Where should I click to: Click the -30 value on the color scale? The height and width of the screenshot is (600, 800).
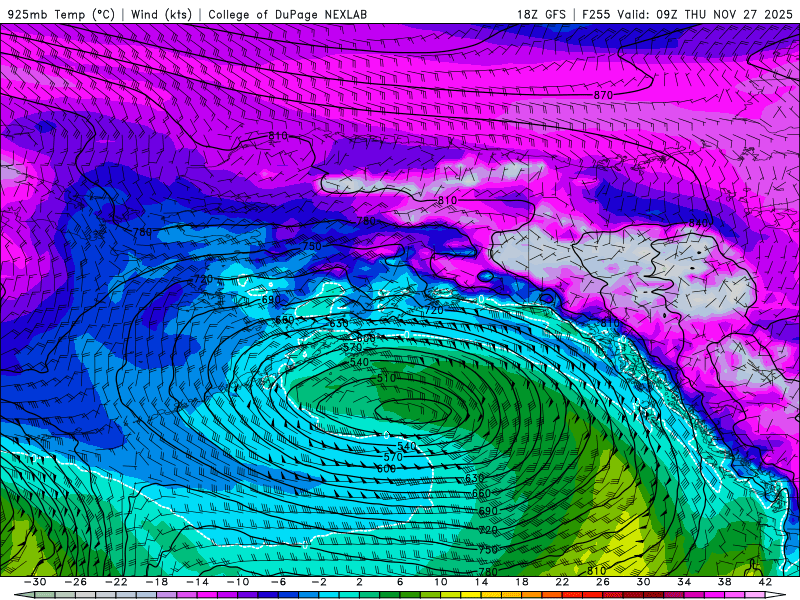click(35, 582)
